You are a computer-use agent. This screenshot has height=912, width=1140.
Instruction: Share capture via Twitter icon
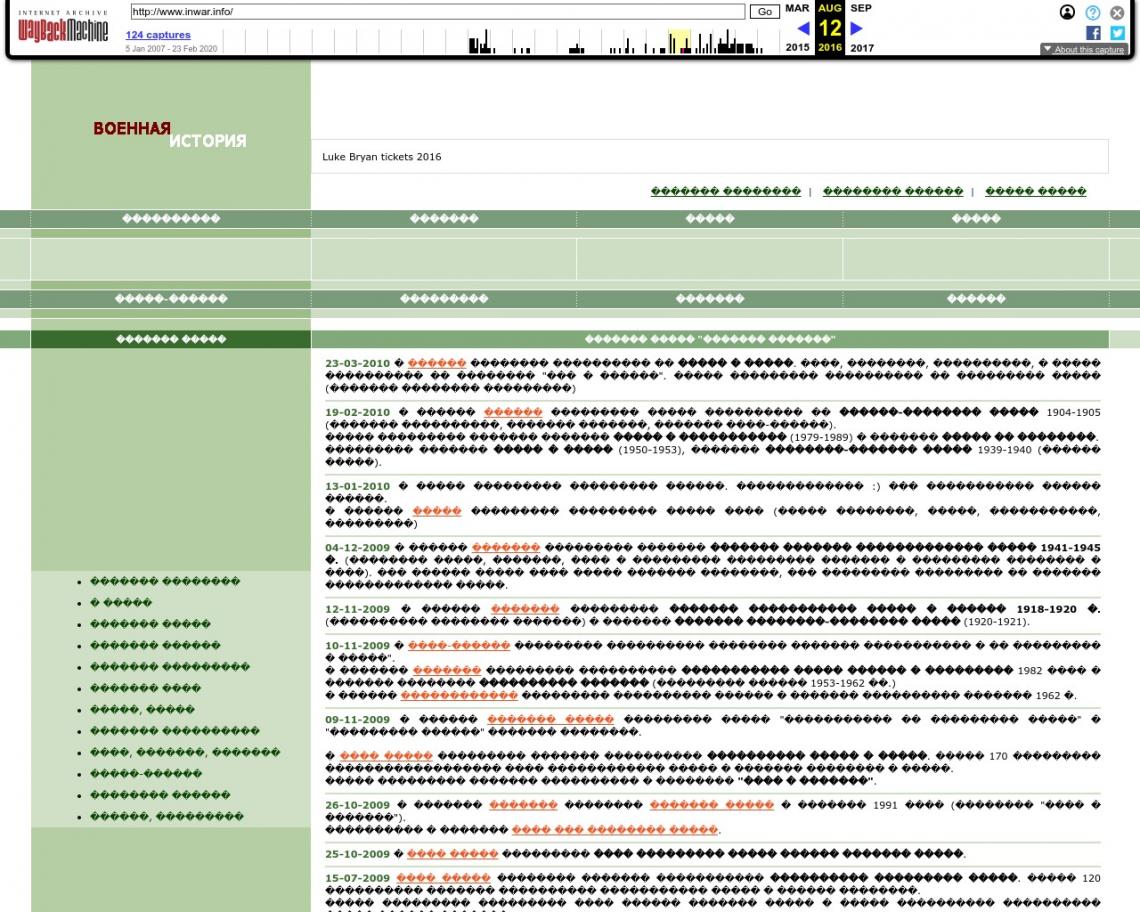1117,33
